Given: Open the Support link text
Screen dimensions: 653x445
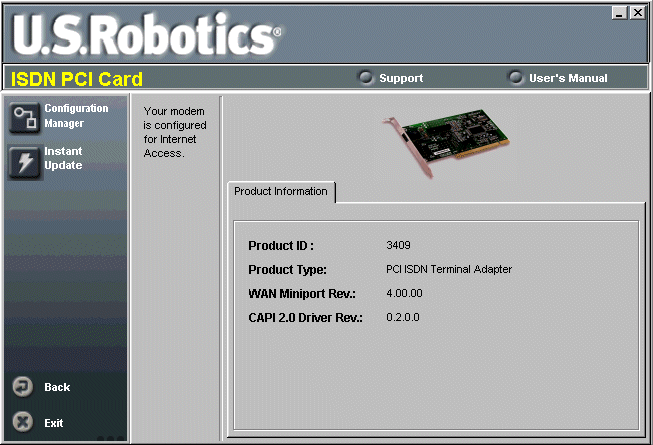Looking at the screenshot, I should click(400, 78).
